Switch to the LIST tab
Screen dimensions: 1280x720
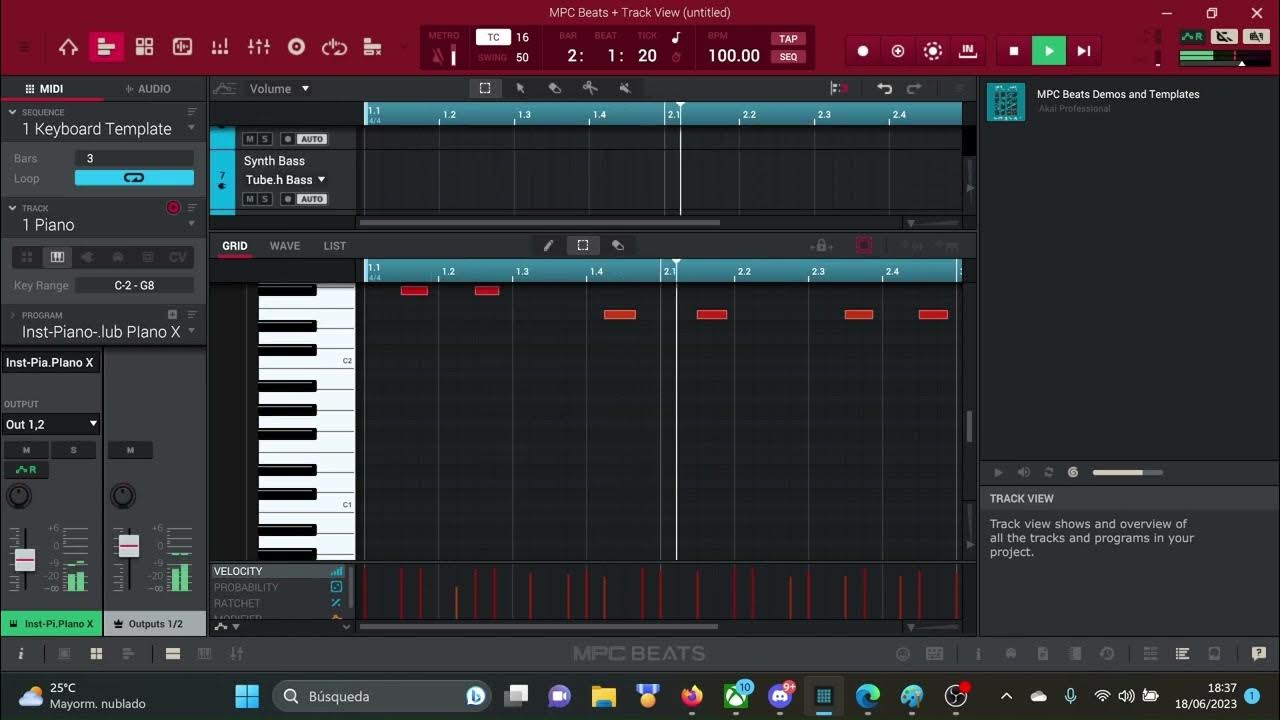tap(335, 246)
